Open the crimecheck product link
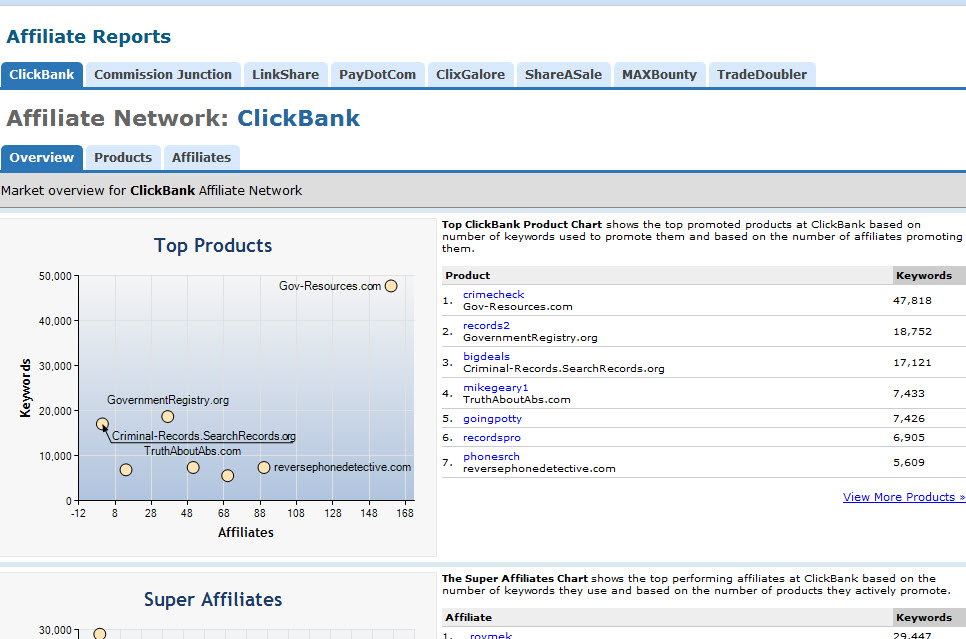 [493, 295]
